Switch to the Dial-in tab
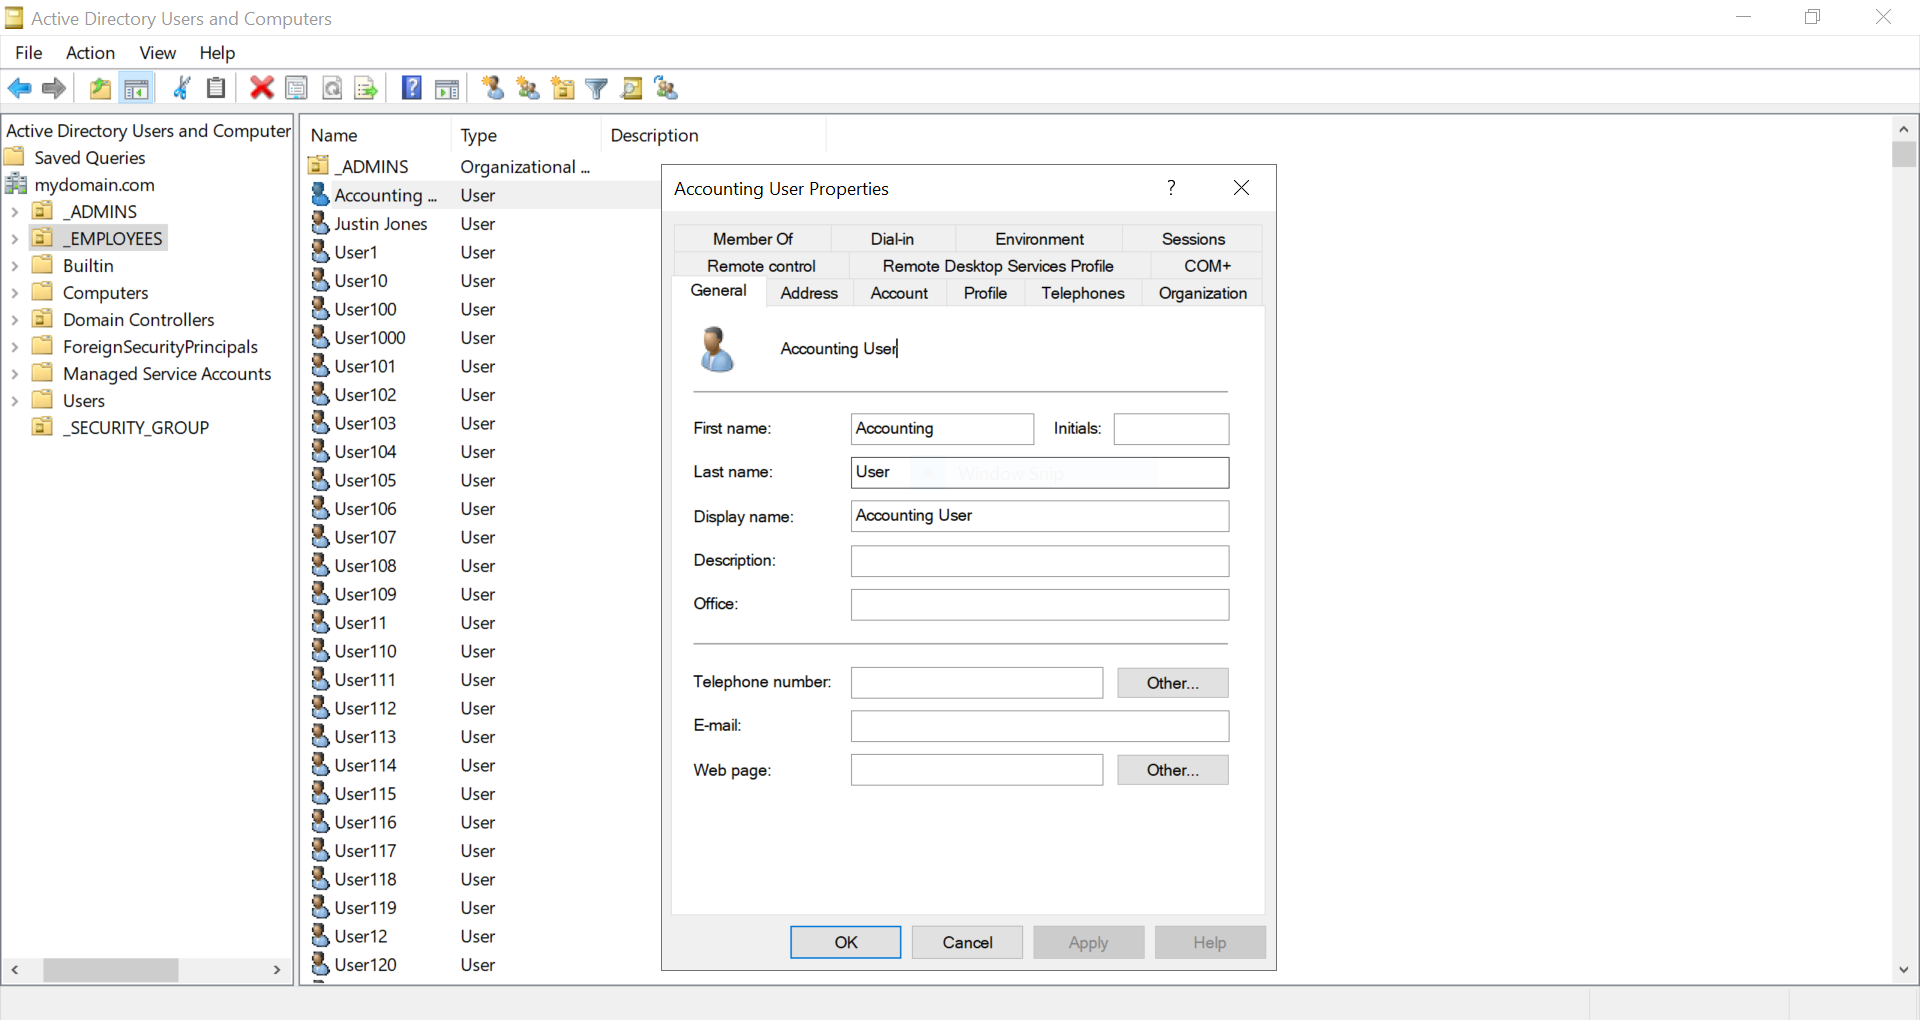This screenshot has height=1020, width=1920. point(892,239)
